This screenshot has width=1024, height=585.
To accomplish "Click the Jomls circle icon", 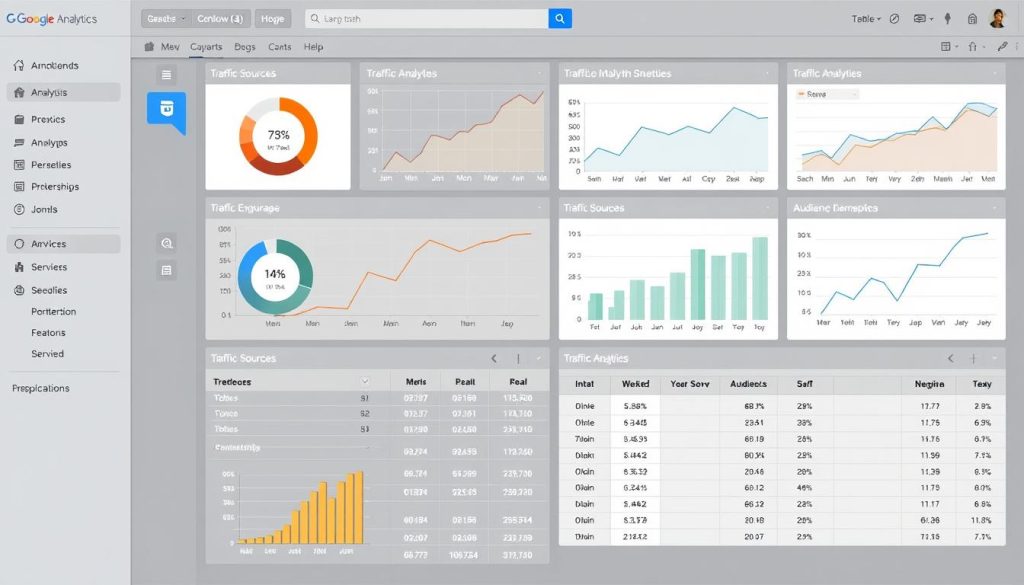I will point(19,210).
